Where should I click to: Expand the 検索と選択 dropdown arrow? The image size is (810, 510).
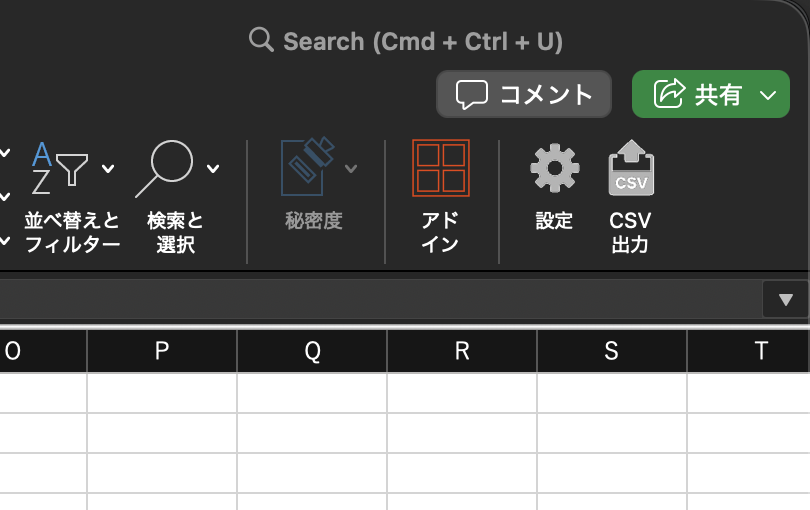pos(213,168)
